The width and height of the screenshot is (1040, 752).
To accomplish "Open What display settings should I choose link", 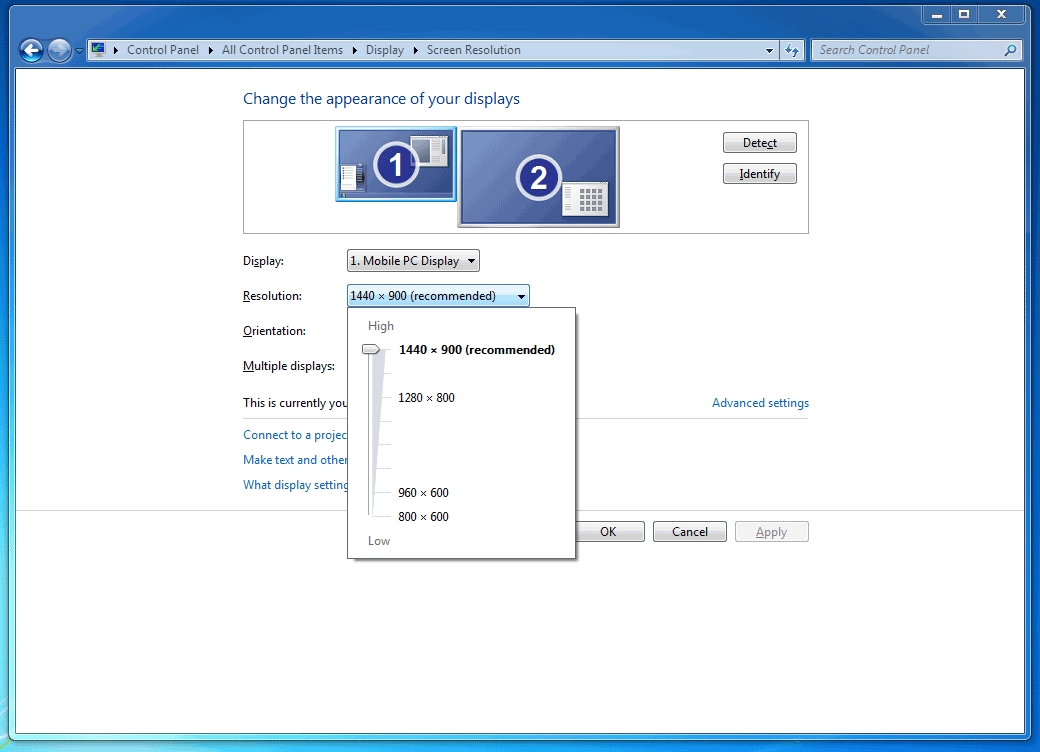I will point(295,485).
